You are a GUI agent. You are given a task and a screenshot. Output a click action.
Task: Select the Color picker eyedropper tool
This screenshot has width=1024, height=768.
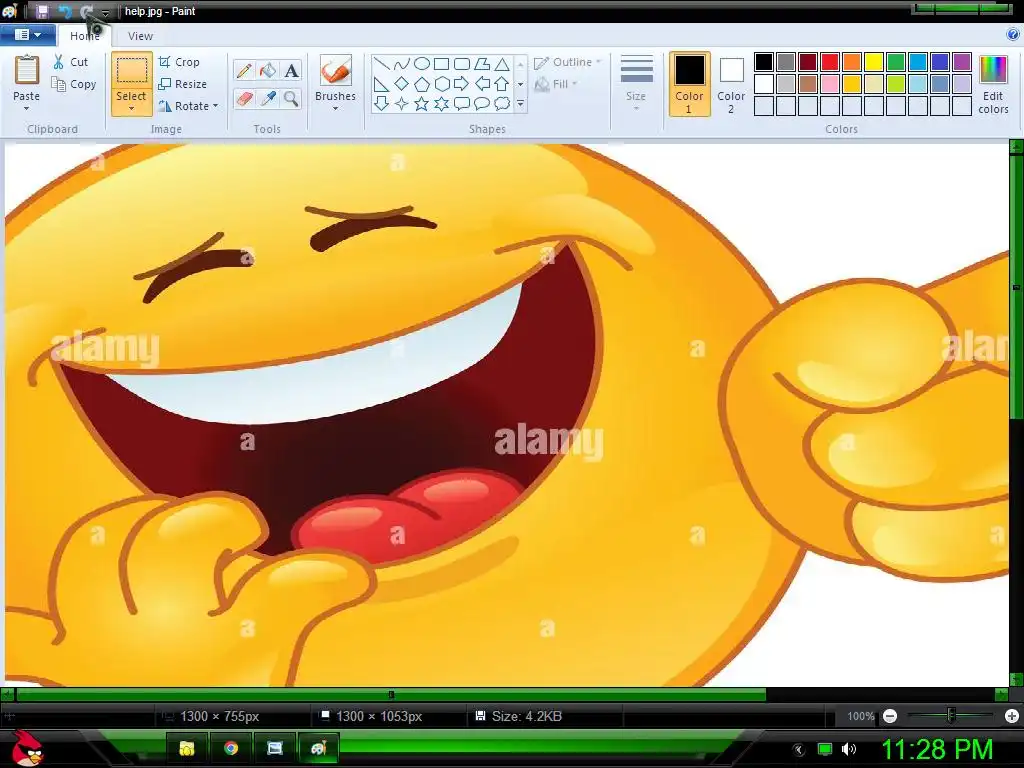268,99
